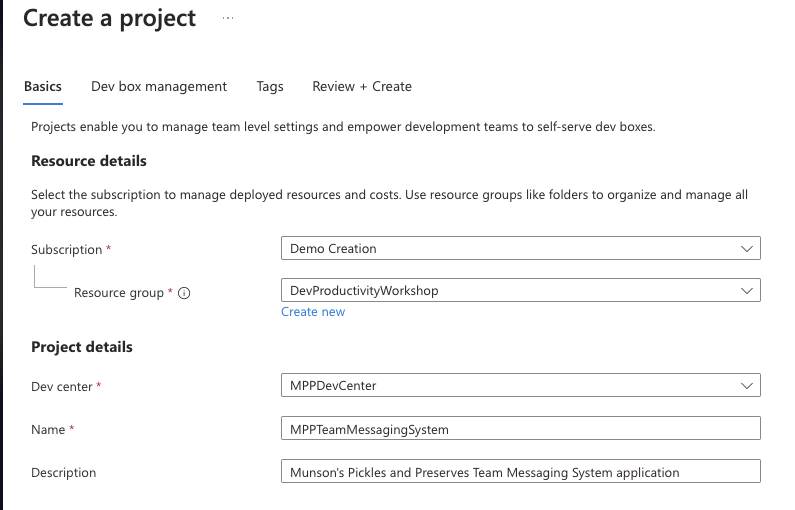Open the ellipsis menu beside Create a project

[228, 18]
